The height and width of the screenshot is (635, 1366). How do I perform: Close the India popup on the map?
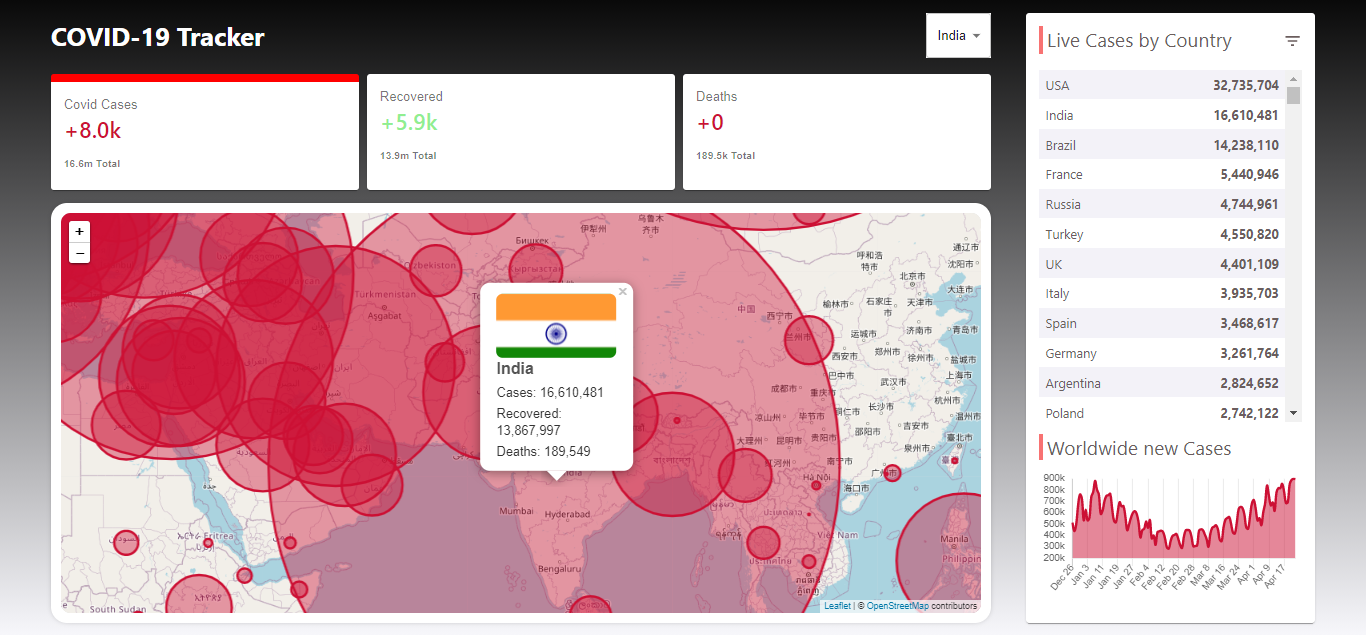pyautogui.click(x=622, y=291)
